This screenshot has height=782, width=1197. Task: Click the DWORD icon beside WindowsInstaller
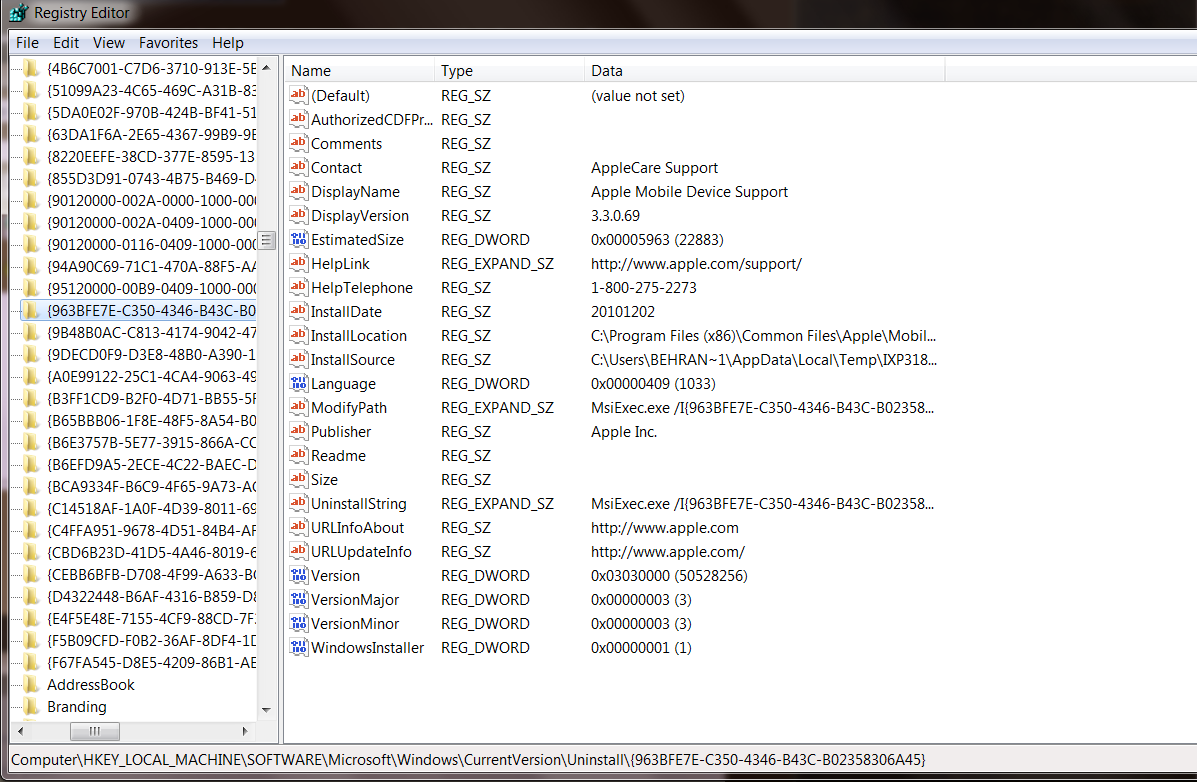(x=298, y=648)
